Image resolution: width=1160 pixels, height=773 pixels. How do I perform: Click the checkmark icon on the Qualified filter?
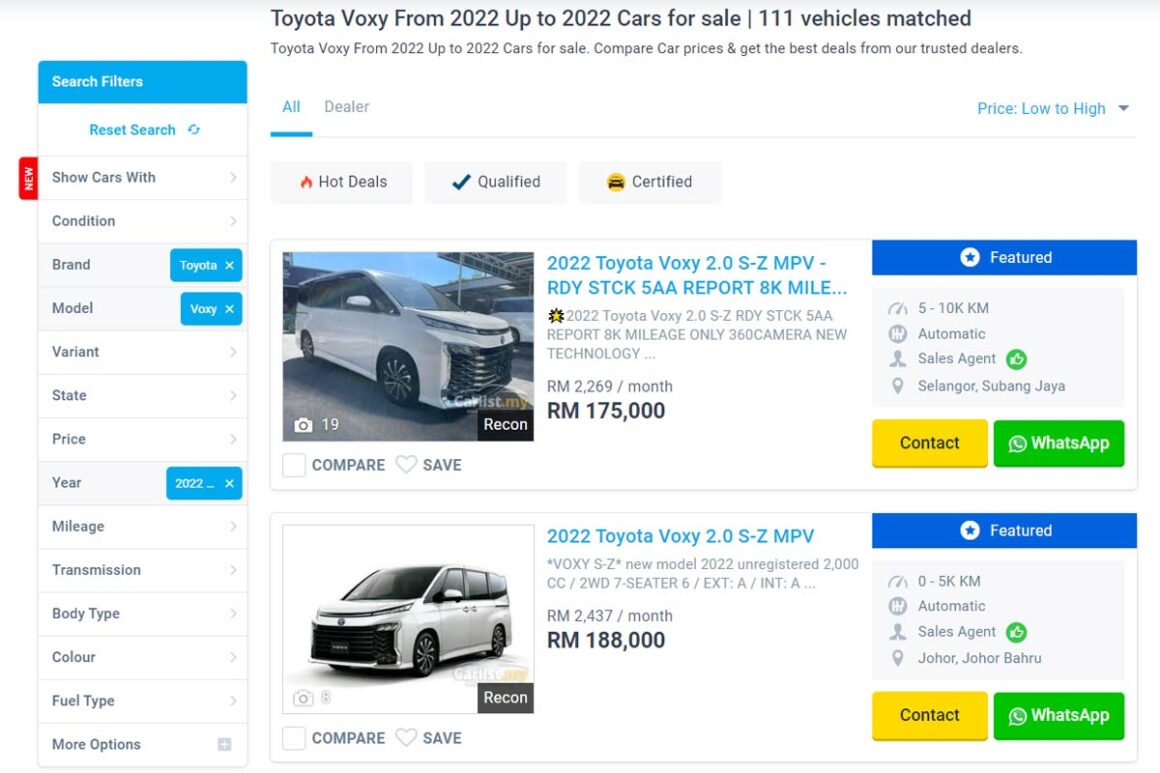pyautogui.click(x=459, y=182)
